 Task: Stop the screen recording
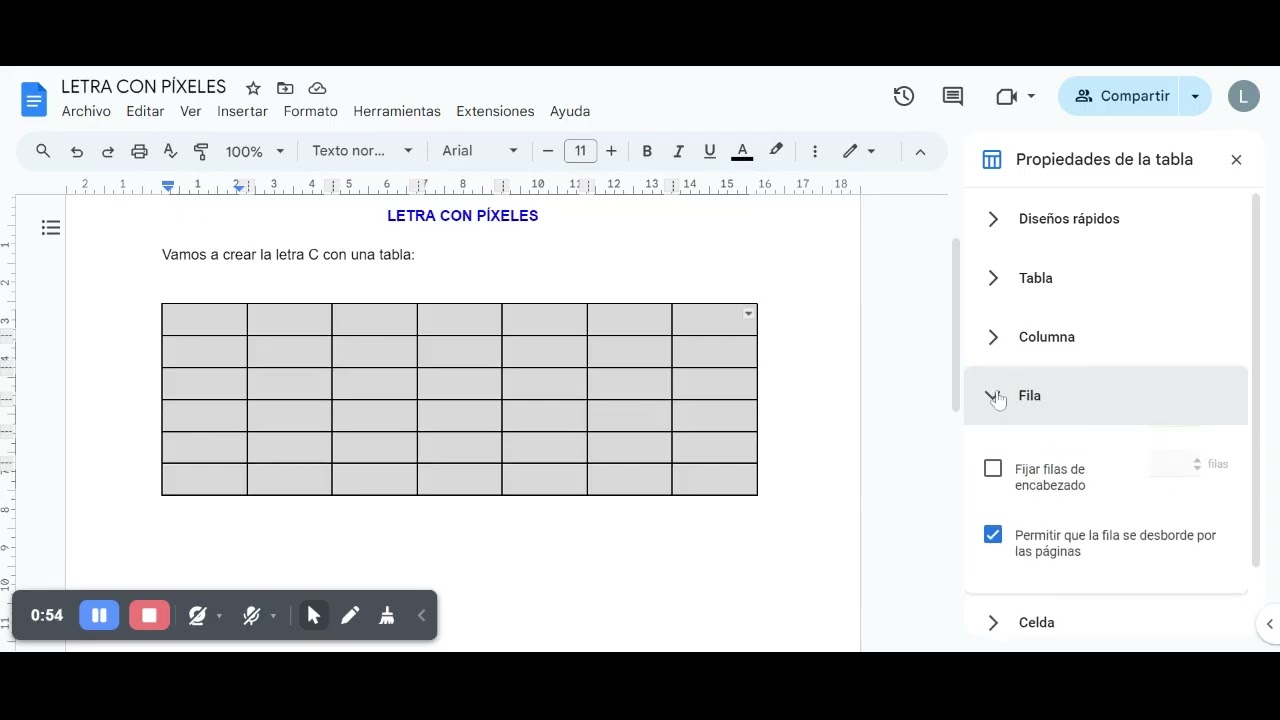[x=149, y=615]
